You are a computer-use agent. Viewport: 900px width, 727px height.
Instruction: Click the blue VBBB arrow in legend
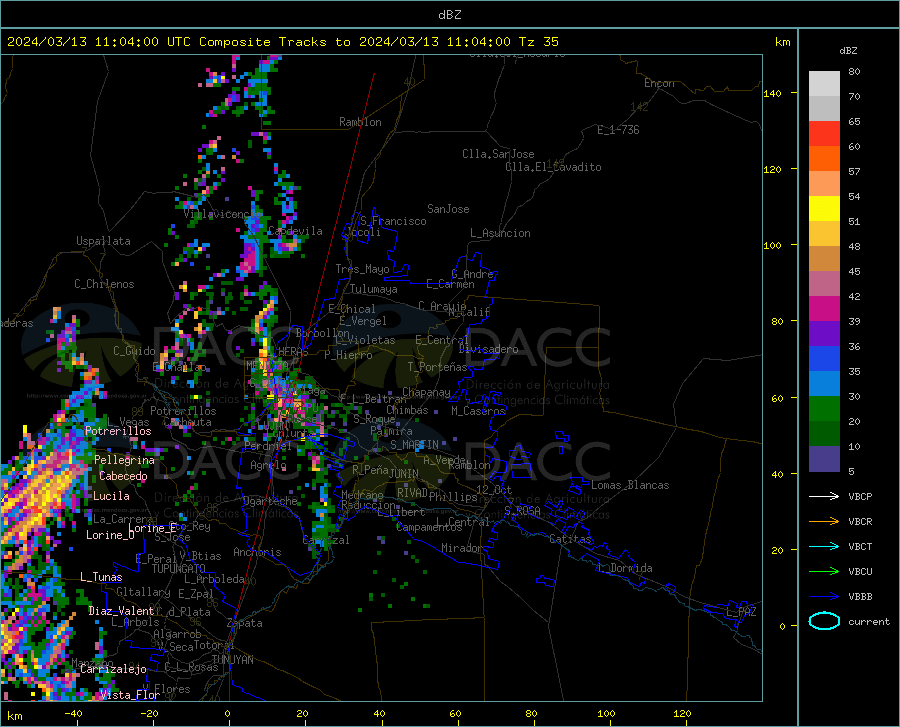point(824,597)
